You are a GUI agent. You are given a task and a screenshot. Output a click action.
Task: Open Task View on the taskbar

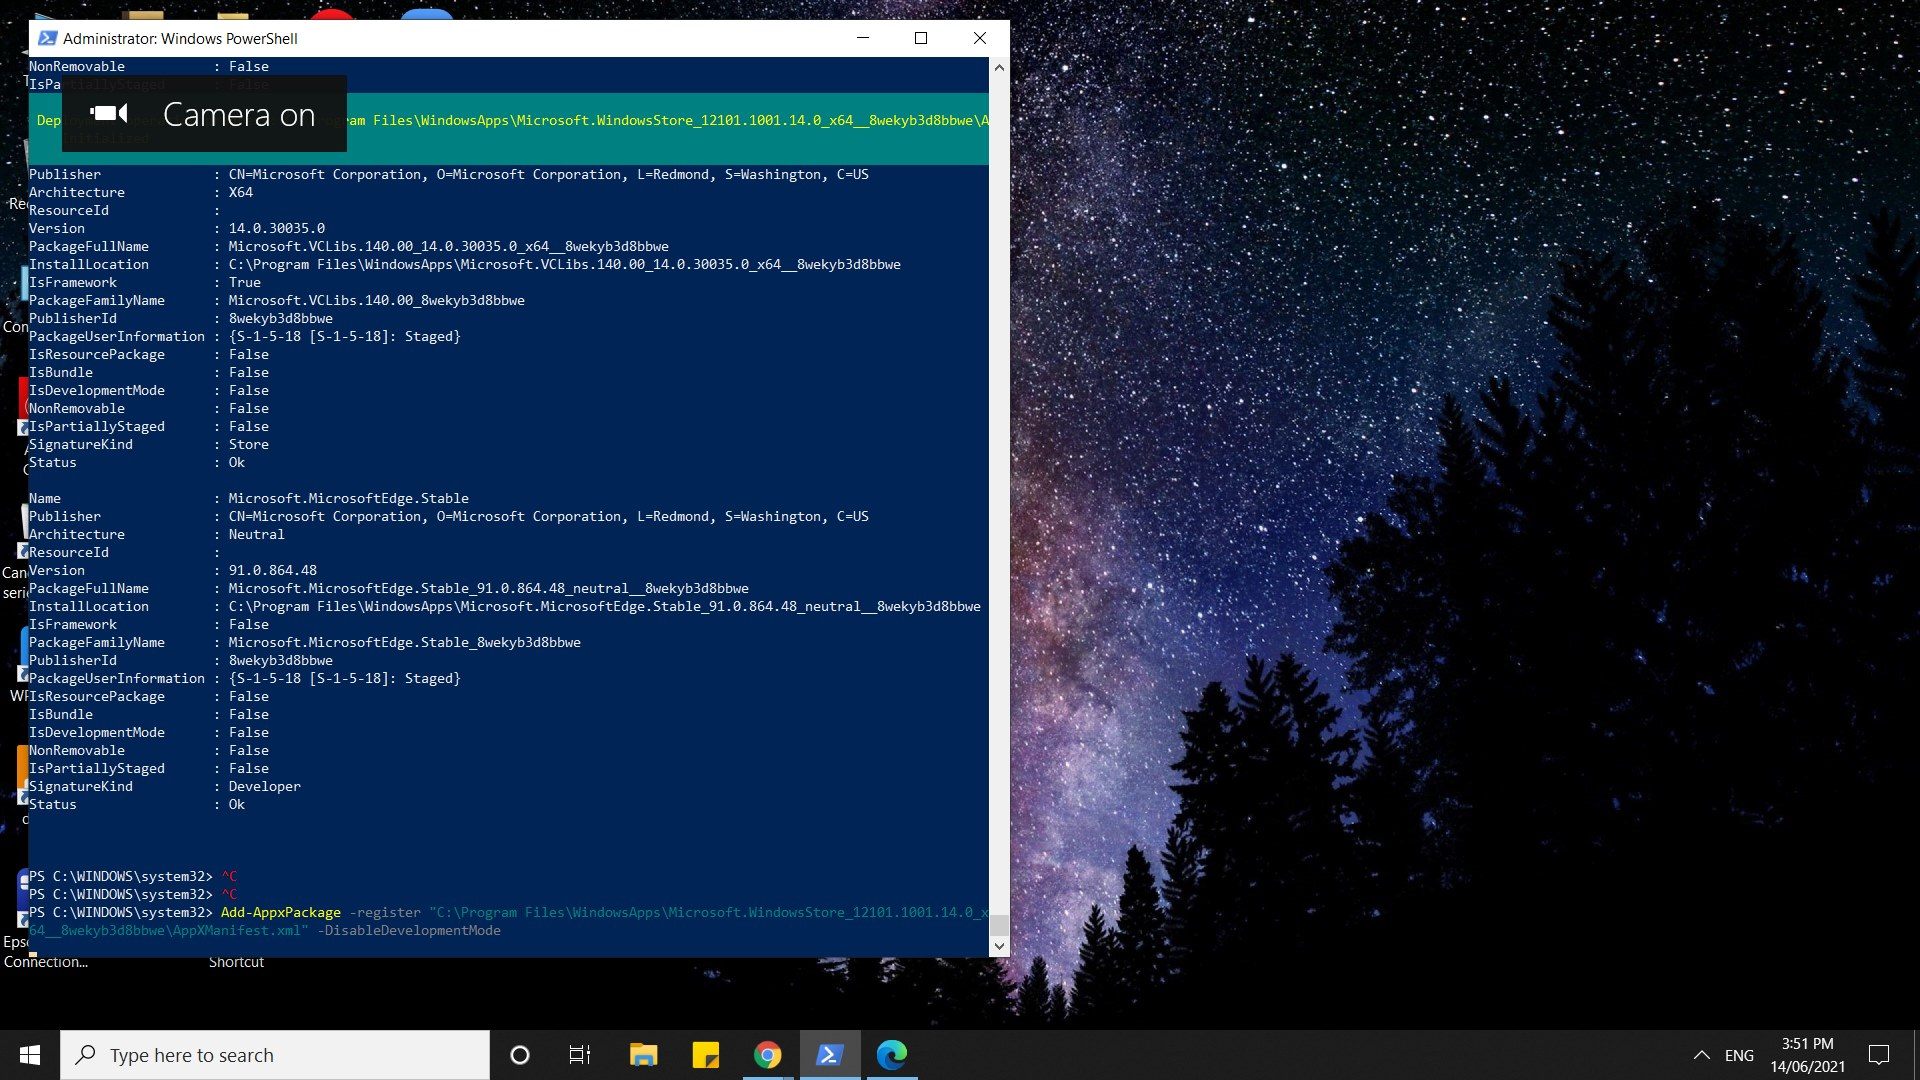(x=580, y=1055)
